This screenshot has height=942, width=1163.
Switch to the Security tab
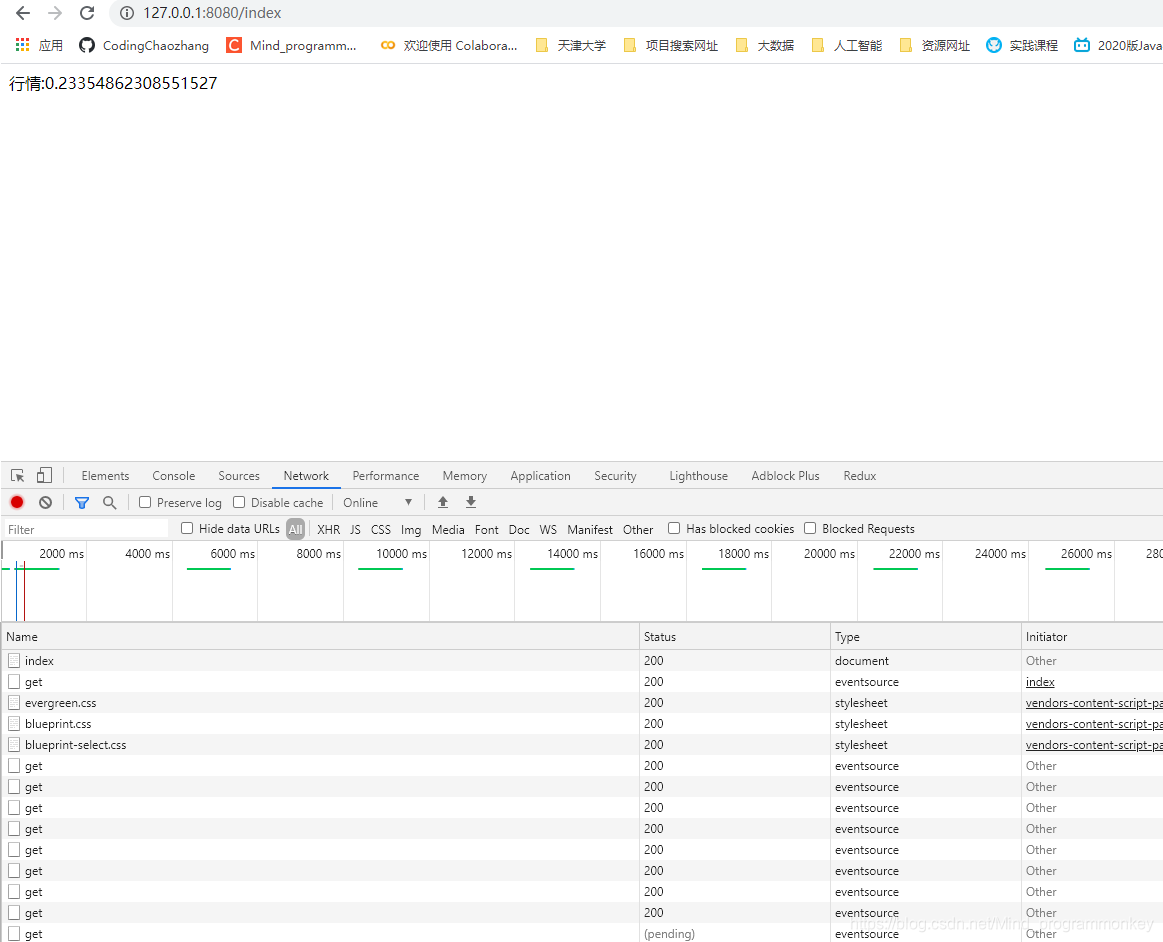coord(616,475)
